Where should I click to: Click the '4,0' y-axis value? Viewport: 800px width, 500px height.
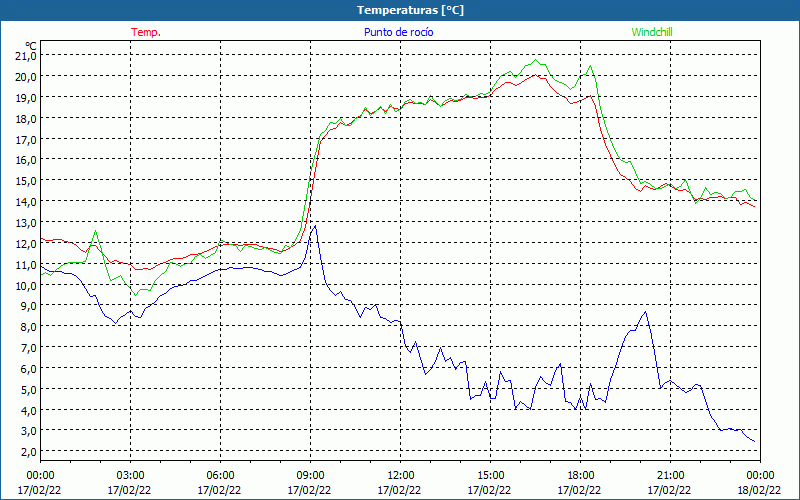(x=29, y=410)
